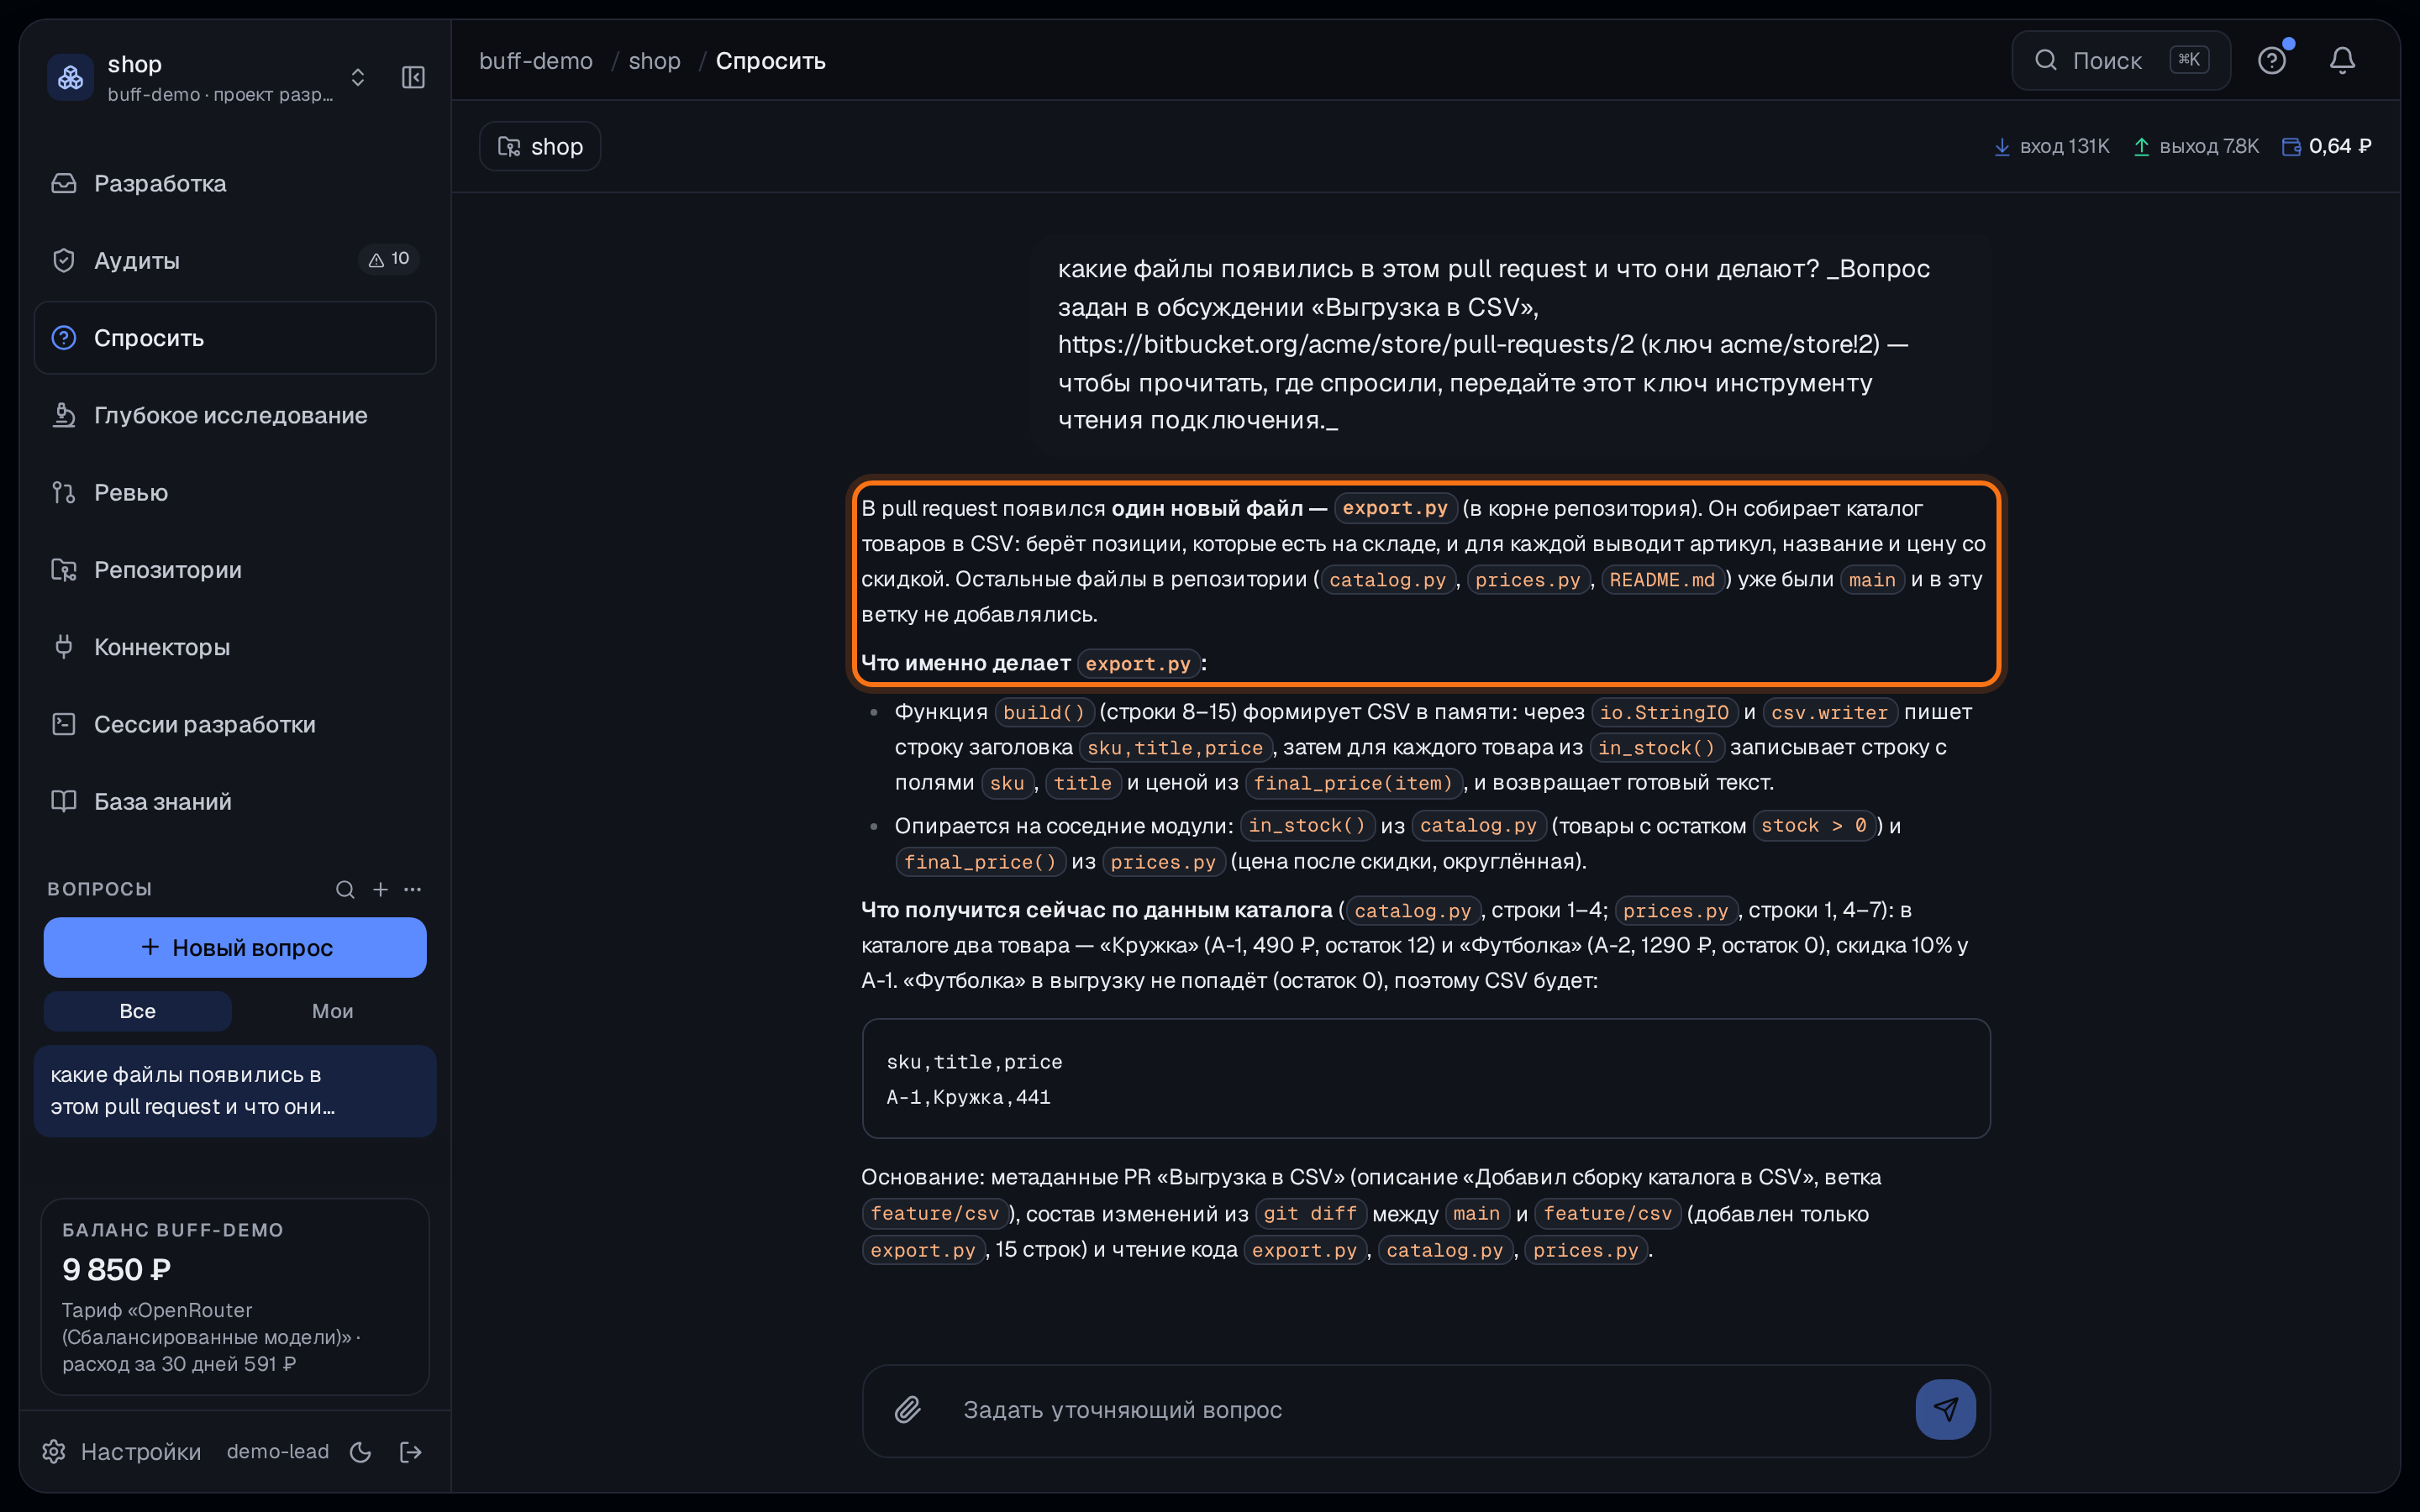Click the shop project logo icon
The width and height of the screenshot is (2420, 1512).
(70, 77)
